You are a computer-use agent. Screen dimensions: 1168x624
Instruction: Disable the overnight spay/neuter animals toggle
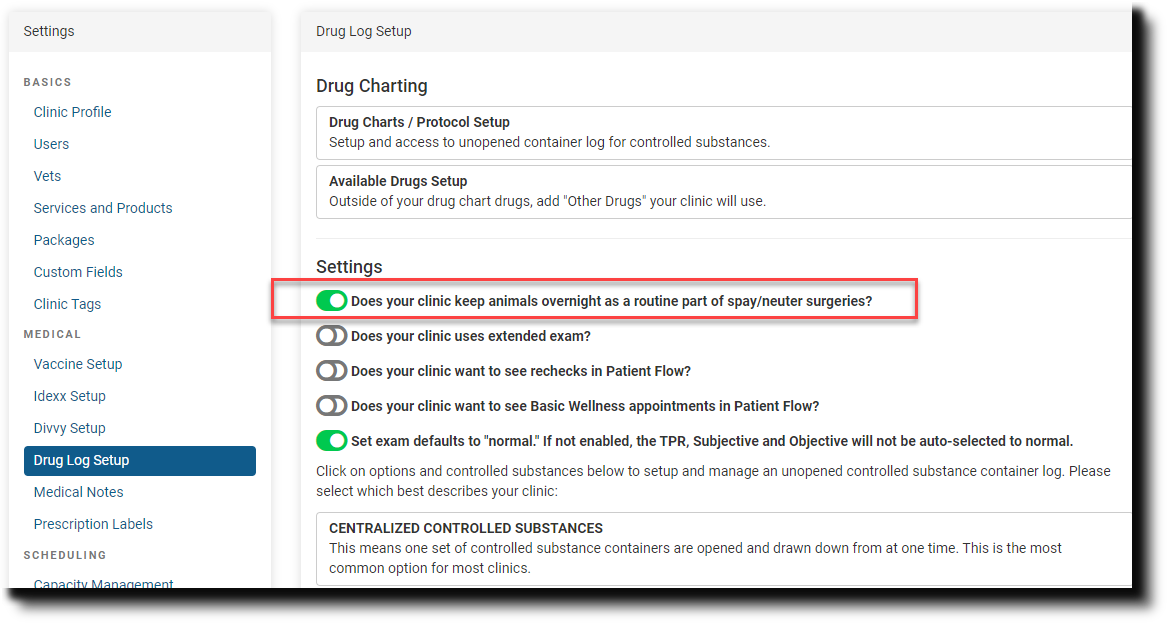[331, 301]
